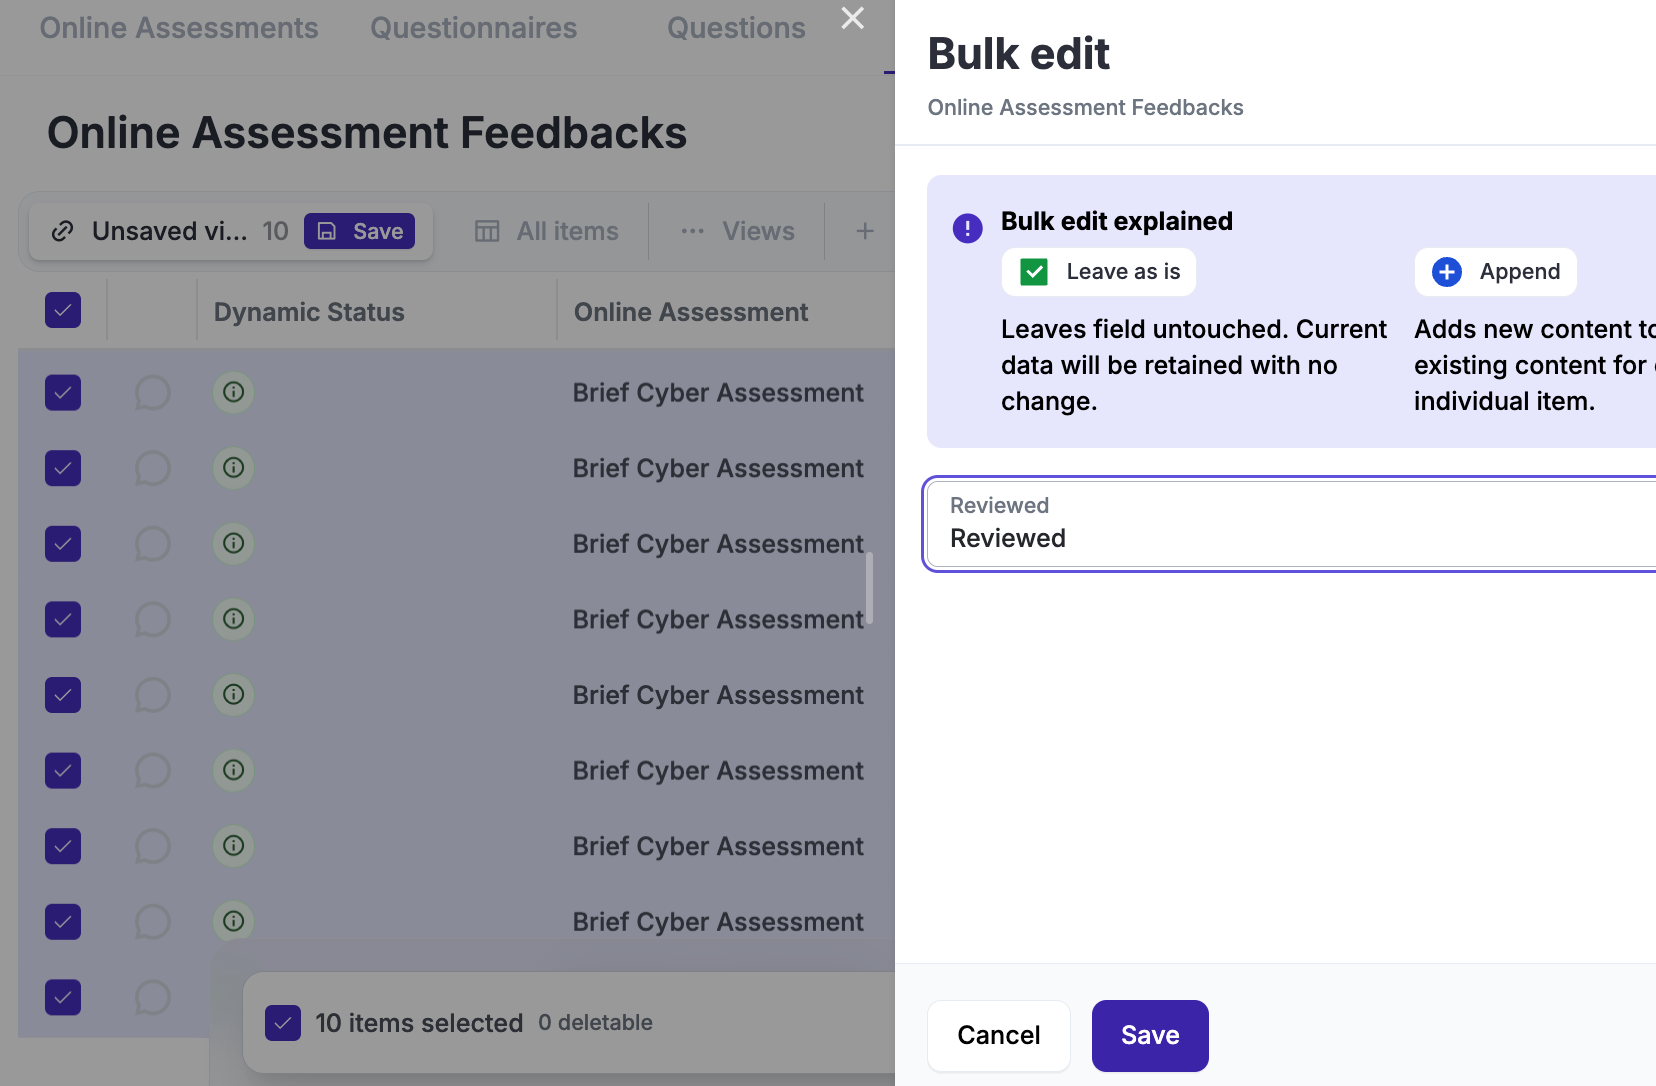Viewport: 1656px width, 1086px height.
Task: Uncheck the first row's checkbox
Action: (63, 393)
